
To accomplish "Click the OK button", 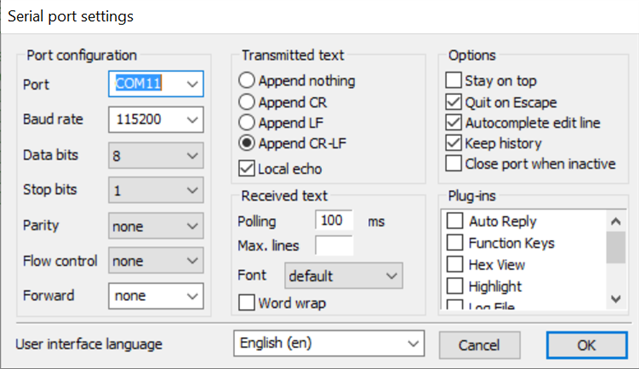I will coord(586,345).
